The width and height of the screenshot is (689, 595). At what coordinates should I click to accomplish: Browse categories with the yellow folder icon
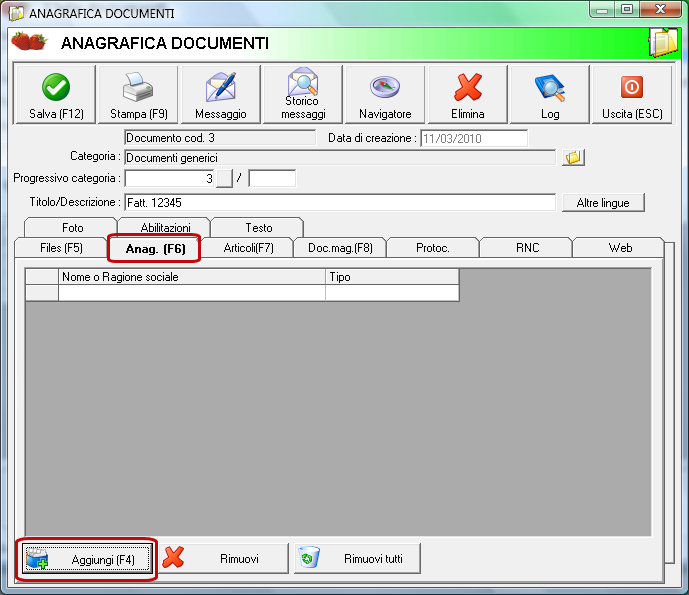pos(573,157)
